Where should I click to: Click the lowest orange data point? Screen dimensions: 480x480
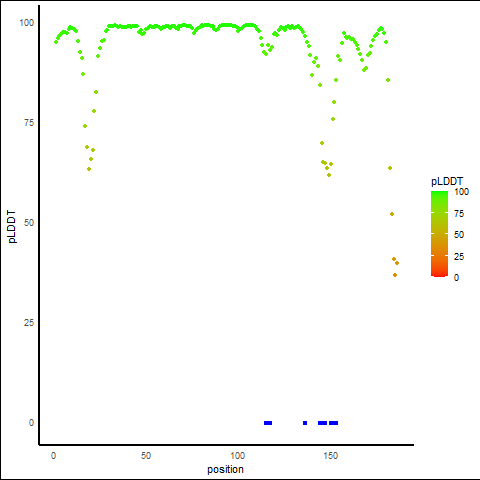[395, 275]
